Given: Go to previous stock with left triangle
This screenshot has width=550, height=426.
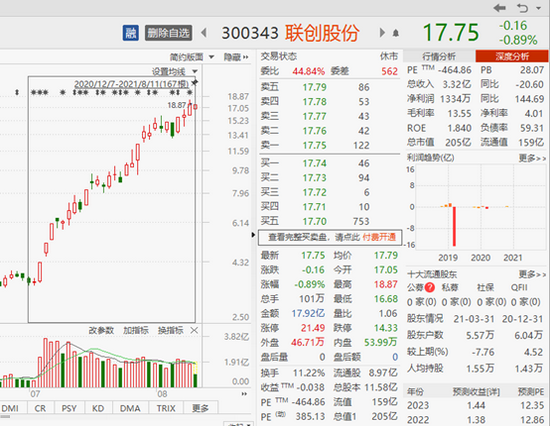Looking at the screenshot, I should tap(204, 33).
